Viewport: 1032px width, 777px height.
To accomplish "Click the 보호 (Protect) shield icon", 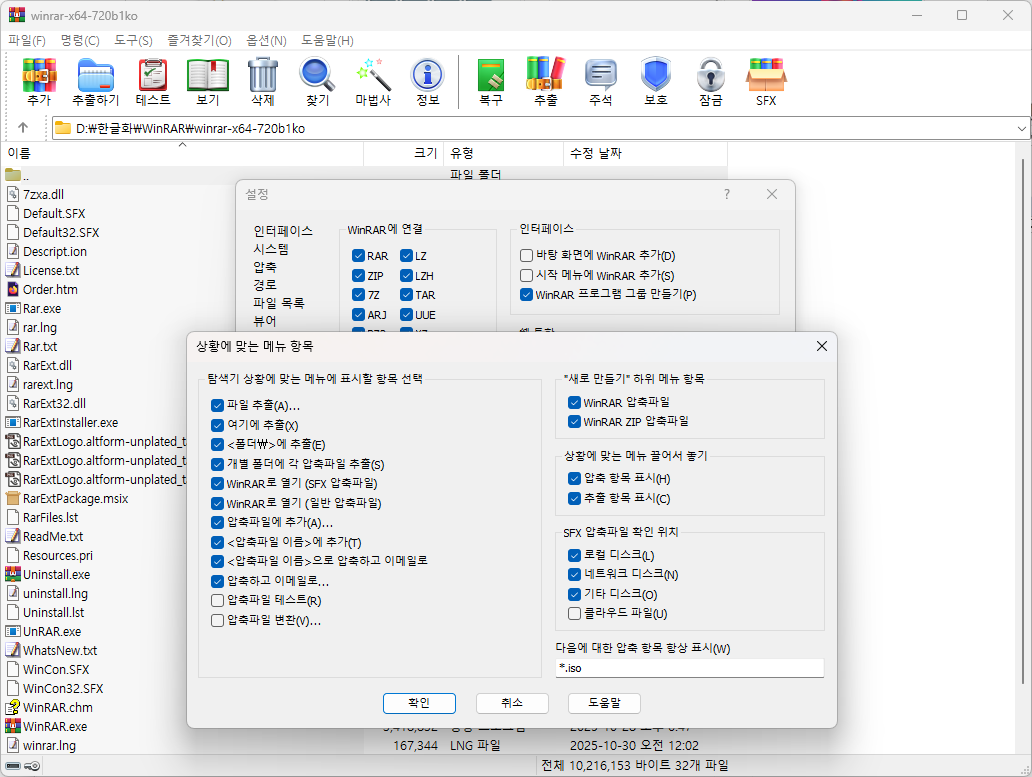I will point(656,82).
